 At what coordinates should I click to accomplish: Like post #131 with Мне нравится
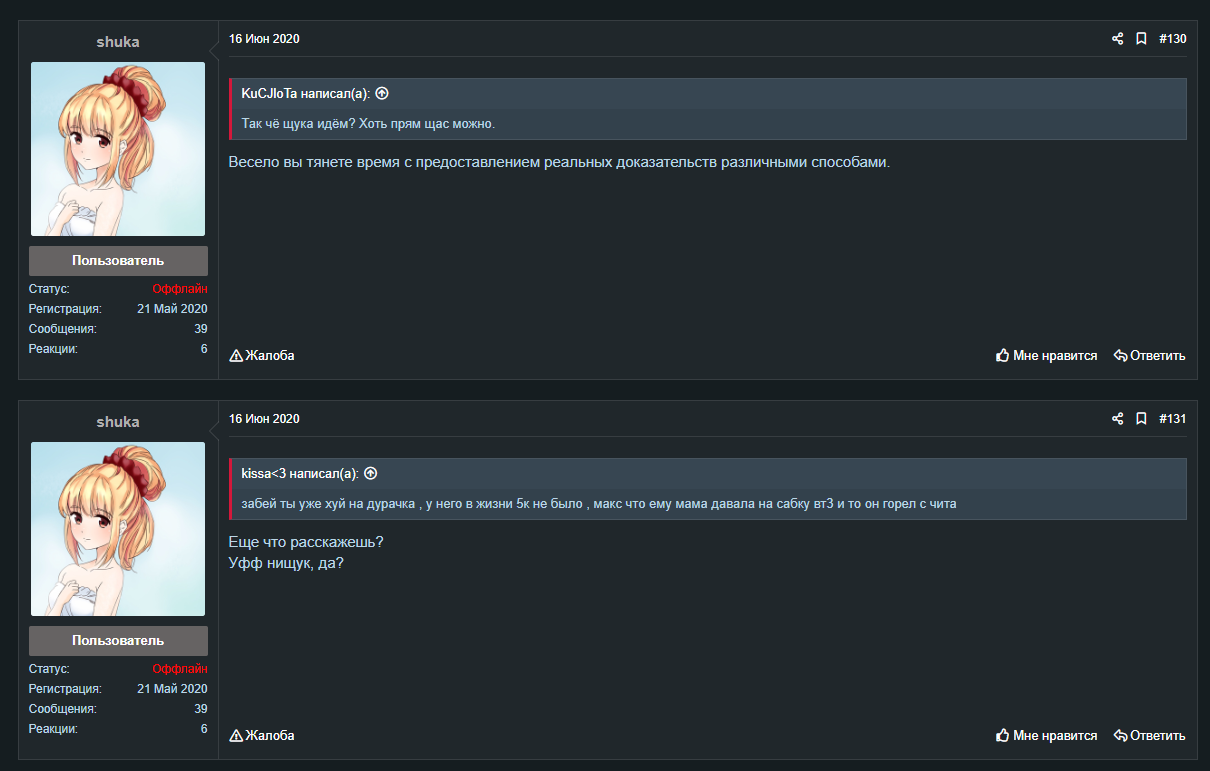pyautogui.click(x=1047, y=735)
